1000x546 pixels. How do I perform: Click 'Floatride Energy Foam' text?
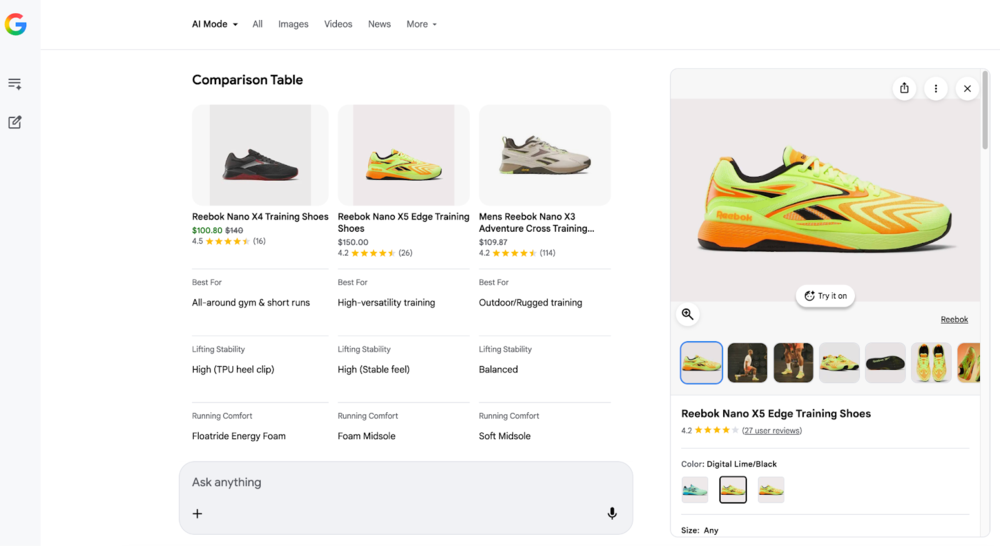(x=239, y=436)
